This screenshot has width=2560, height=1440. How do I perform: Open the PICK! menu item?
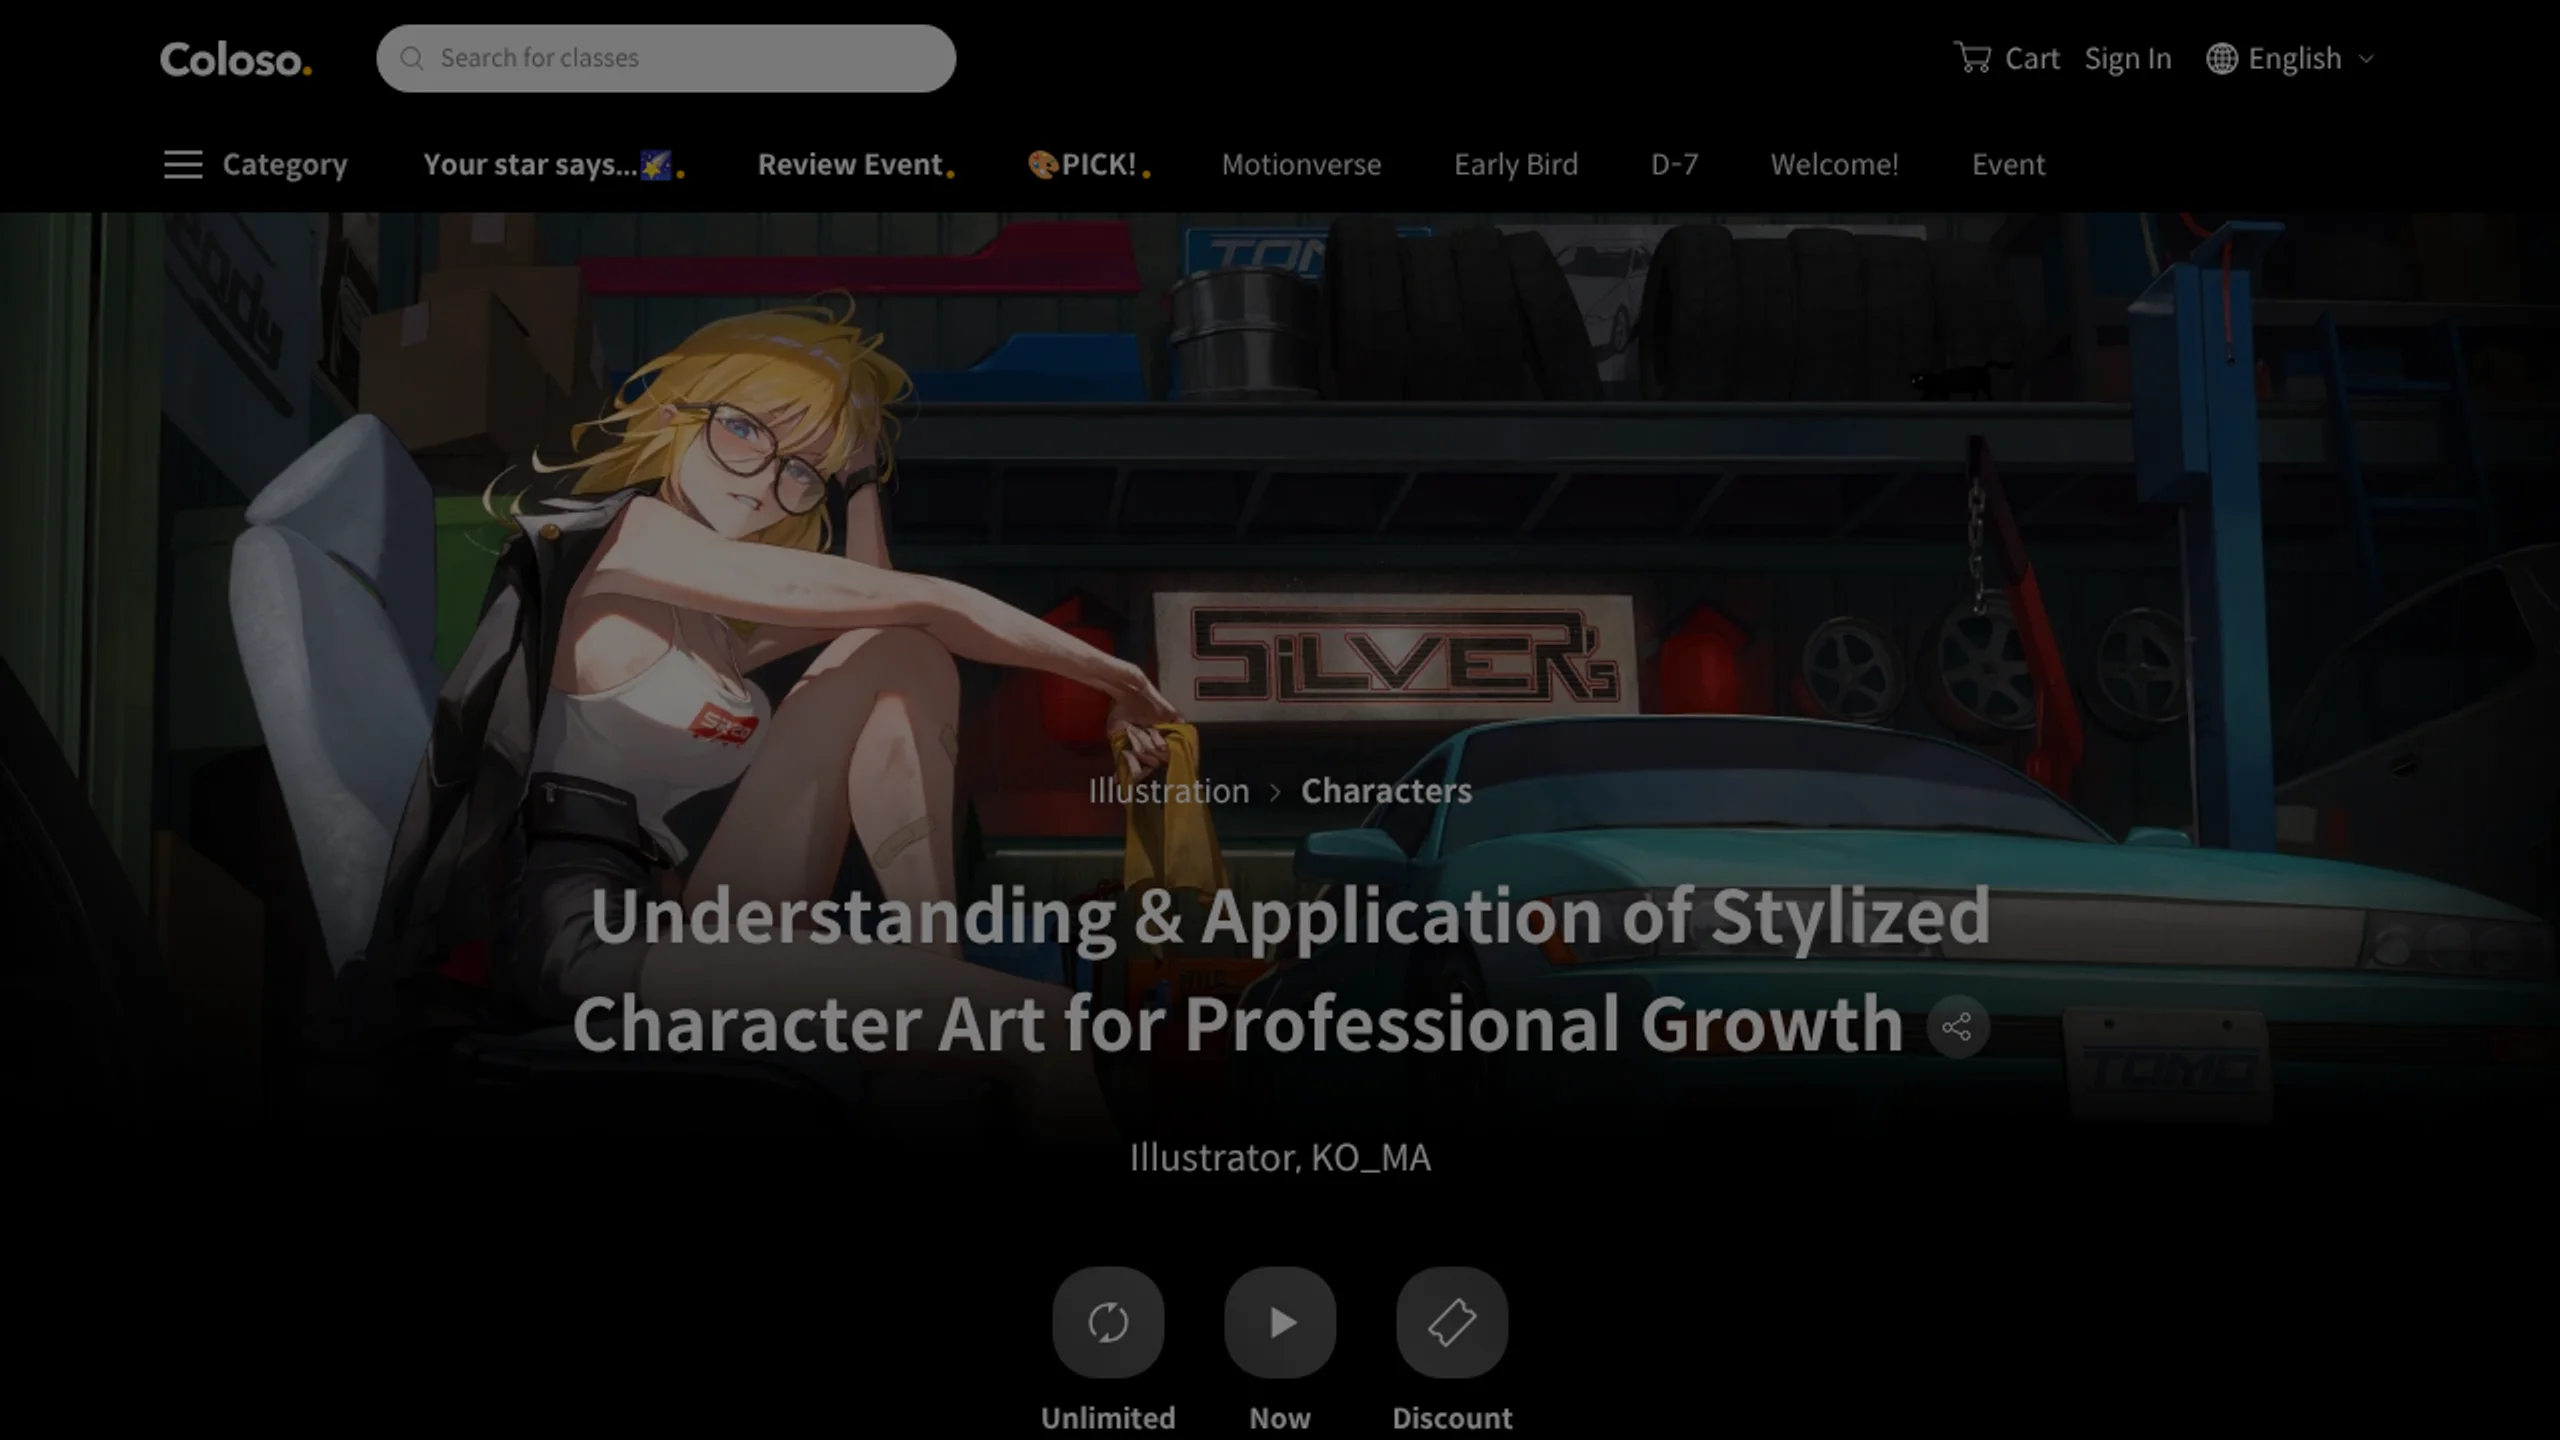click(x=1089, y=164)
